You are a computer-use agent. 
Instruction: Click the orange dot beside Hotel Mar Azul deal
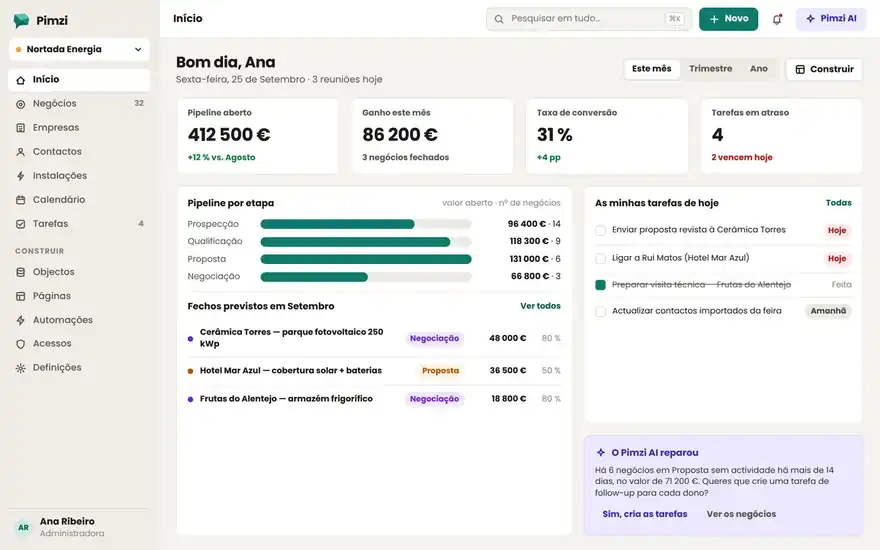point(190,371)
